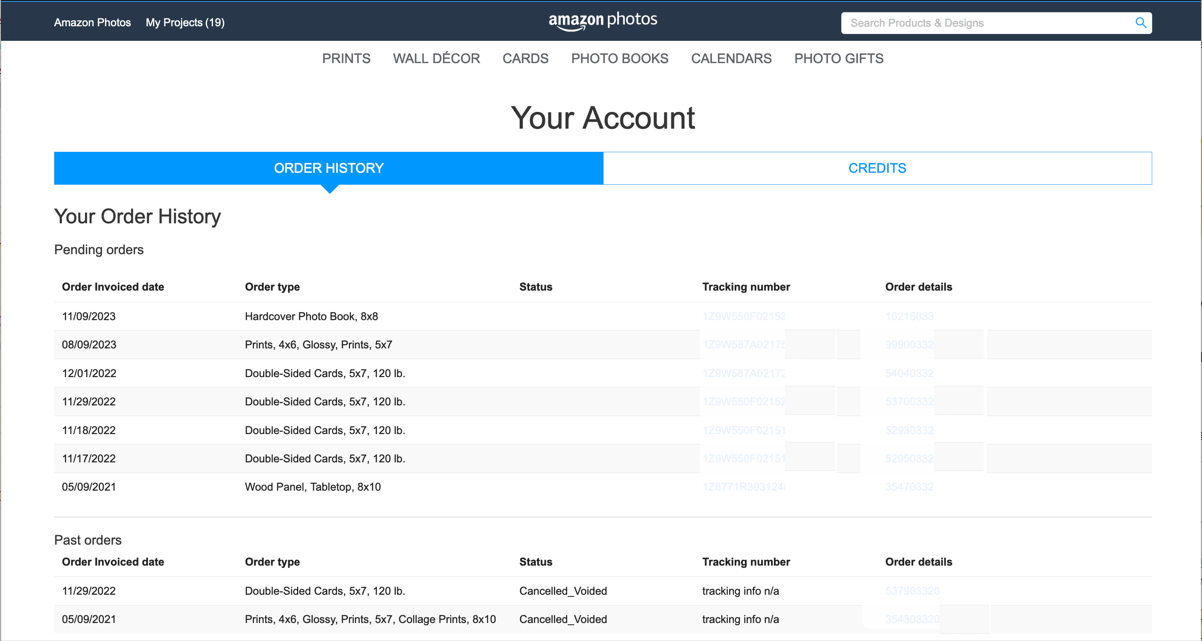The image size is (1202, 641).
Task: Open order details for the 05/09/2021 past order
Action: (914, 619)
